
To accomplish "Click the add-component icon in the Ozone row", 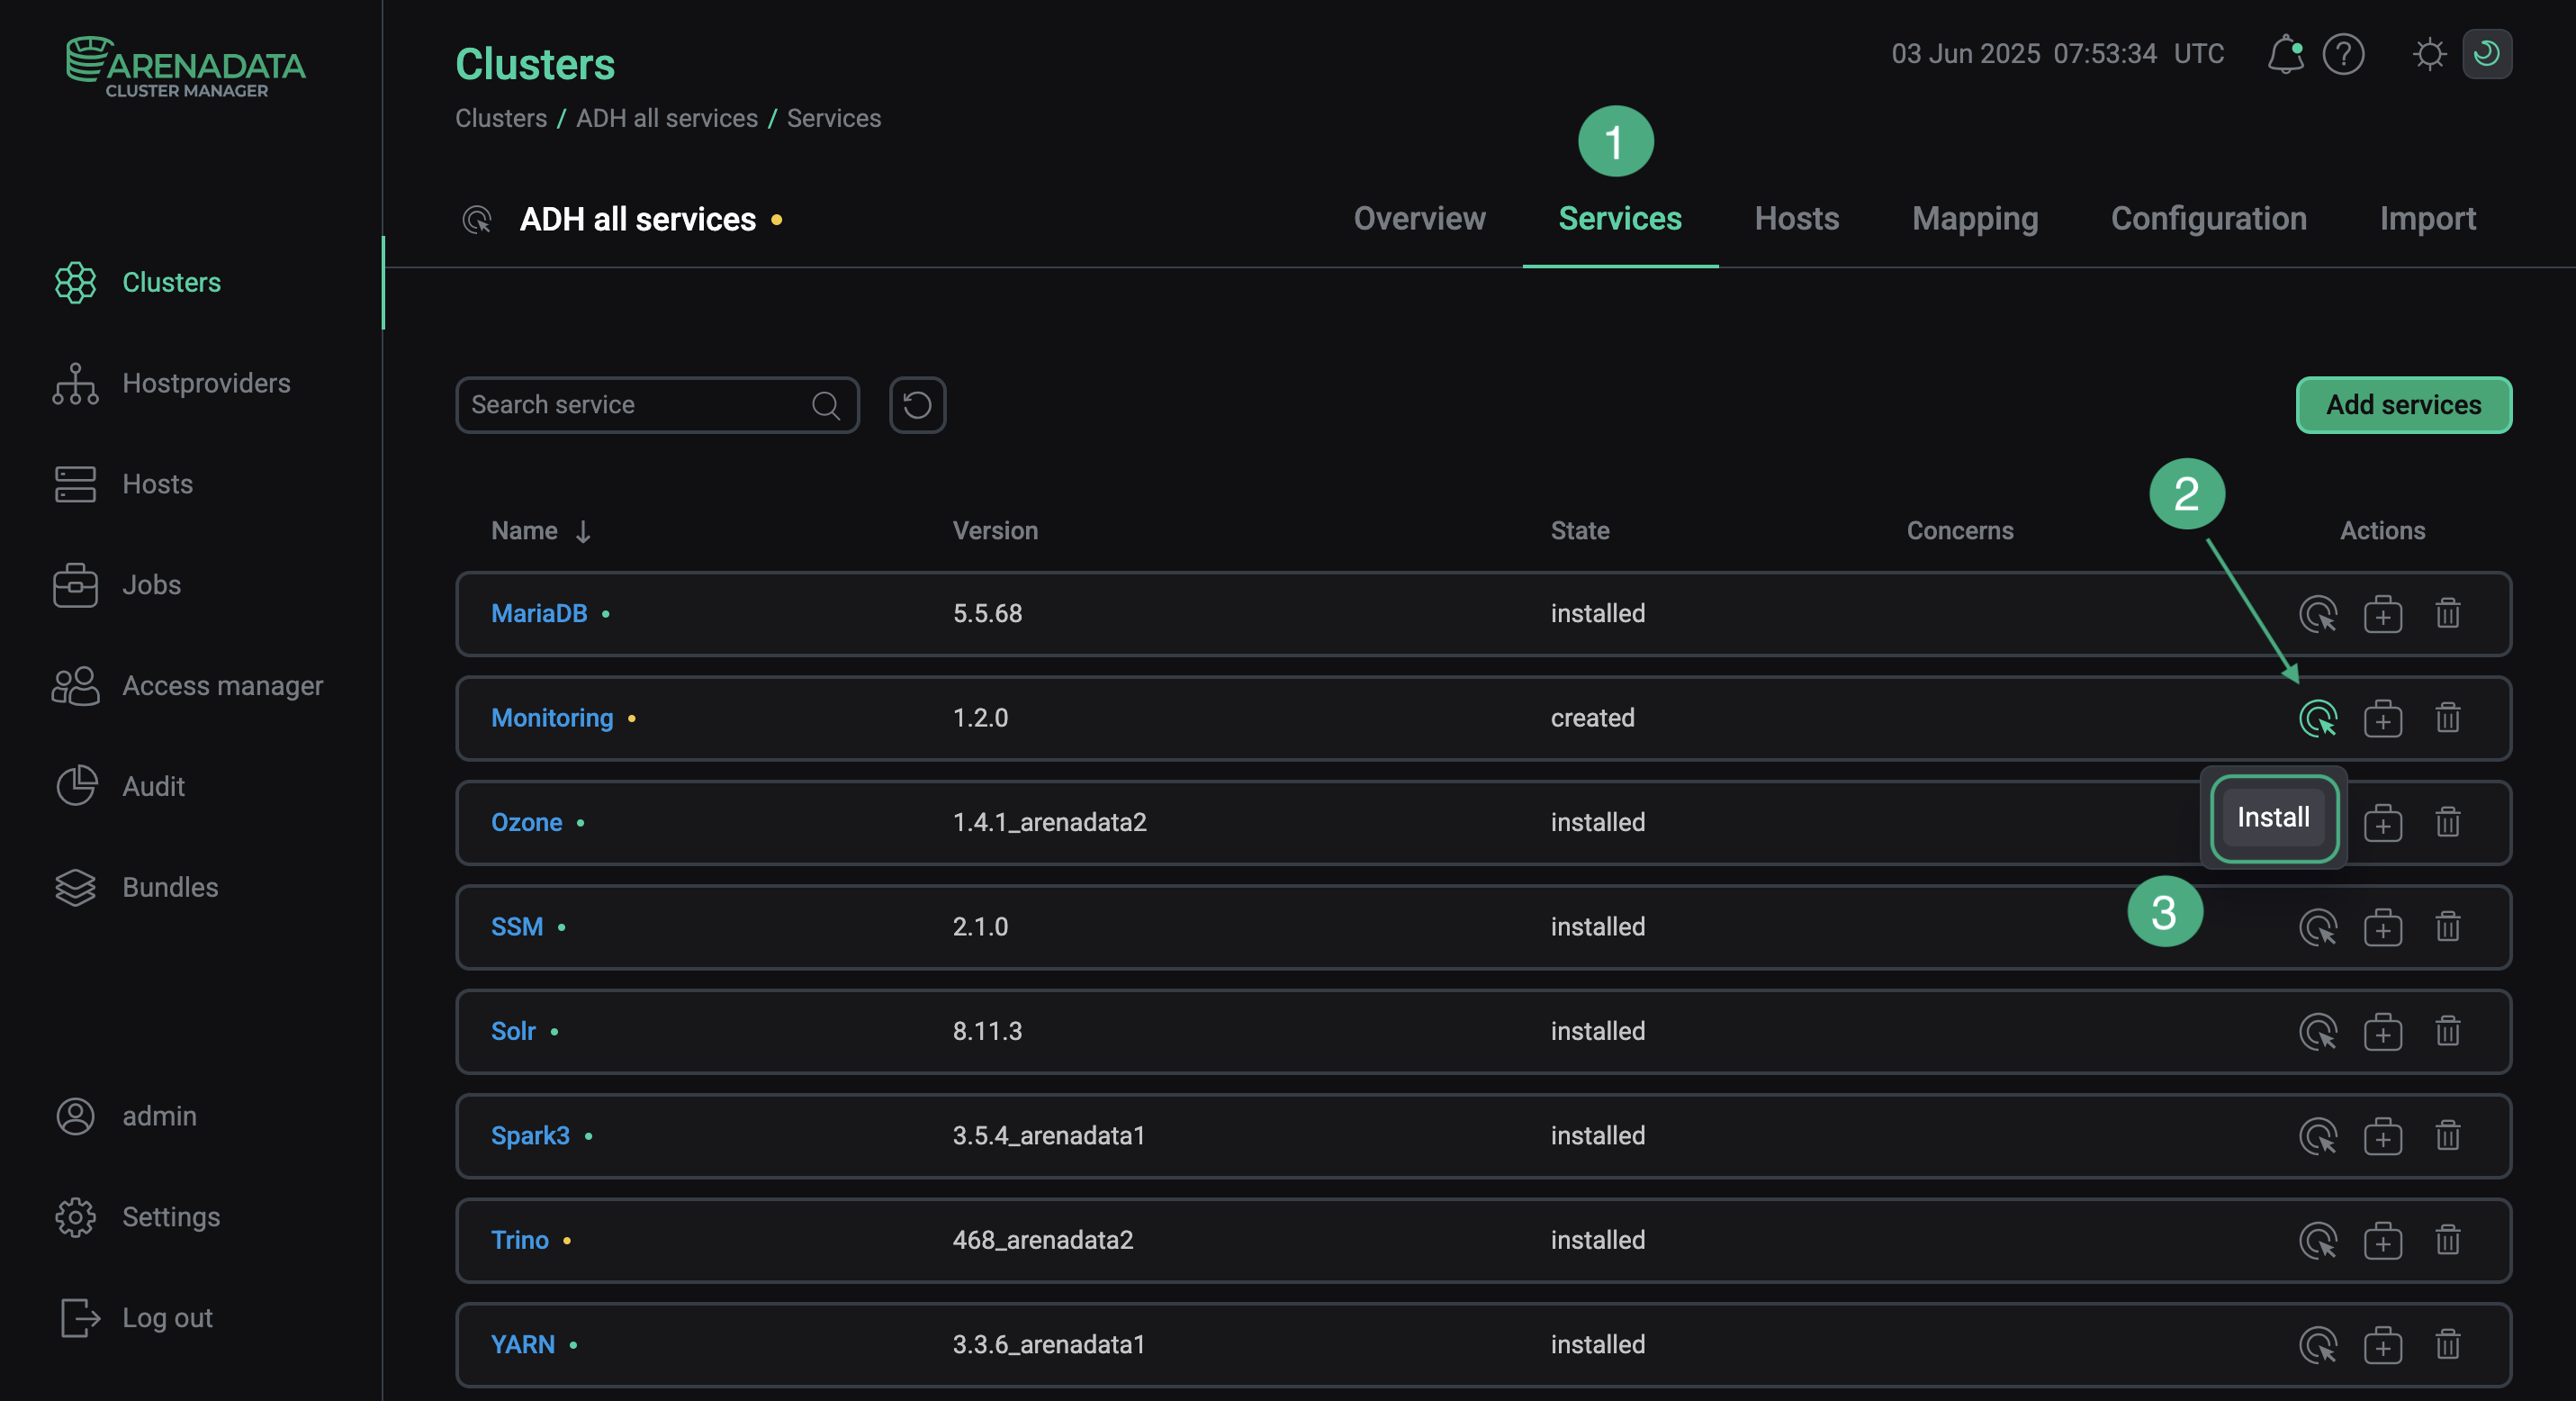I will 2383,823.
